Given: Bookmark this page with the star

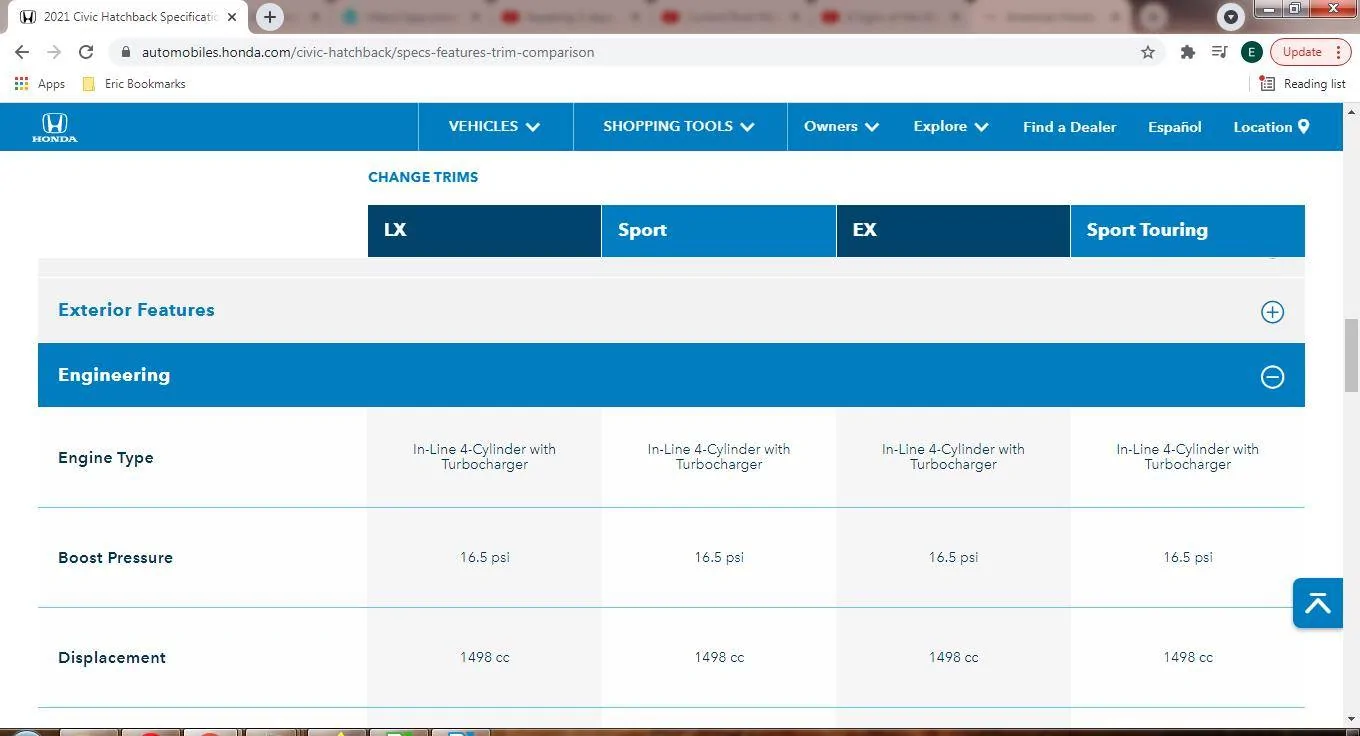Looking at the screenshot, I should click(1148, 52).
